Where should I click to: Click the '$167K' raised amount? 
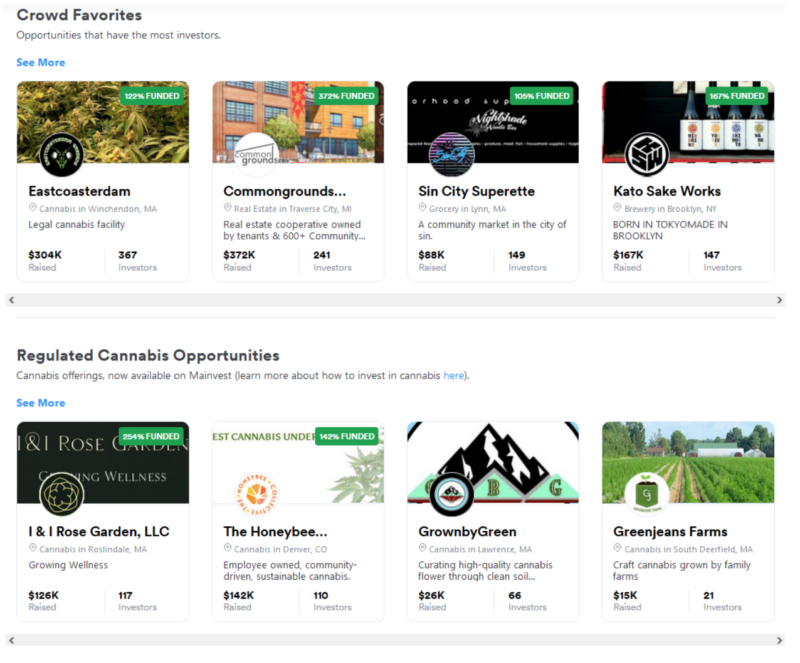pos(628,255)
